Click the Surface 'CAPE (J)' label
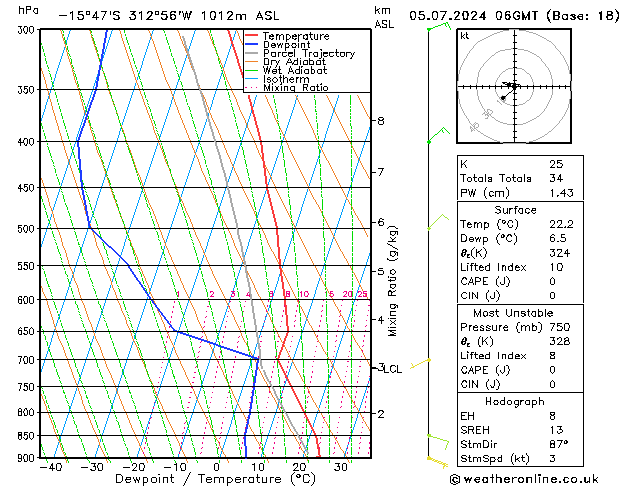 (x=485, y=281)
